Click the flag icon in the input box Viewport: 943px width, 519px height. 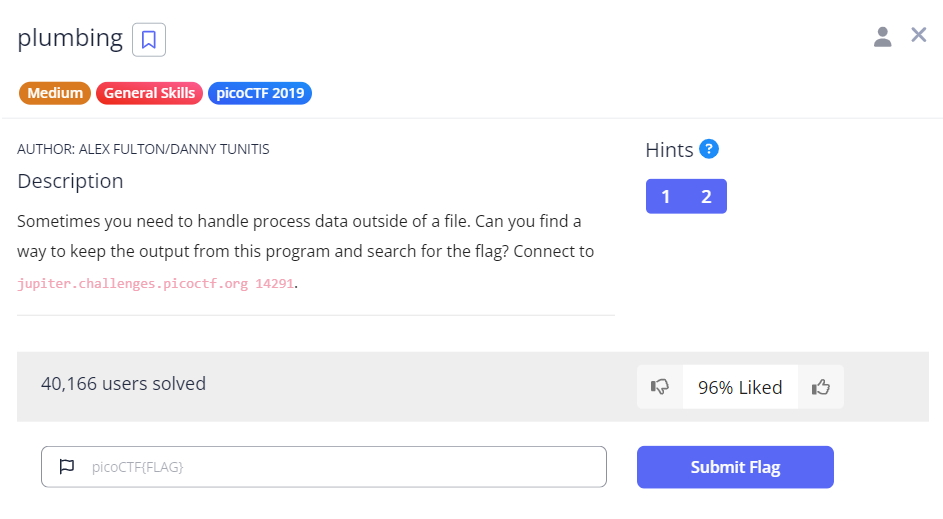pos(67,467)
